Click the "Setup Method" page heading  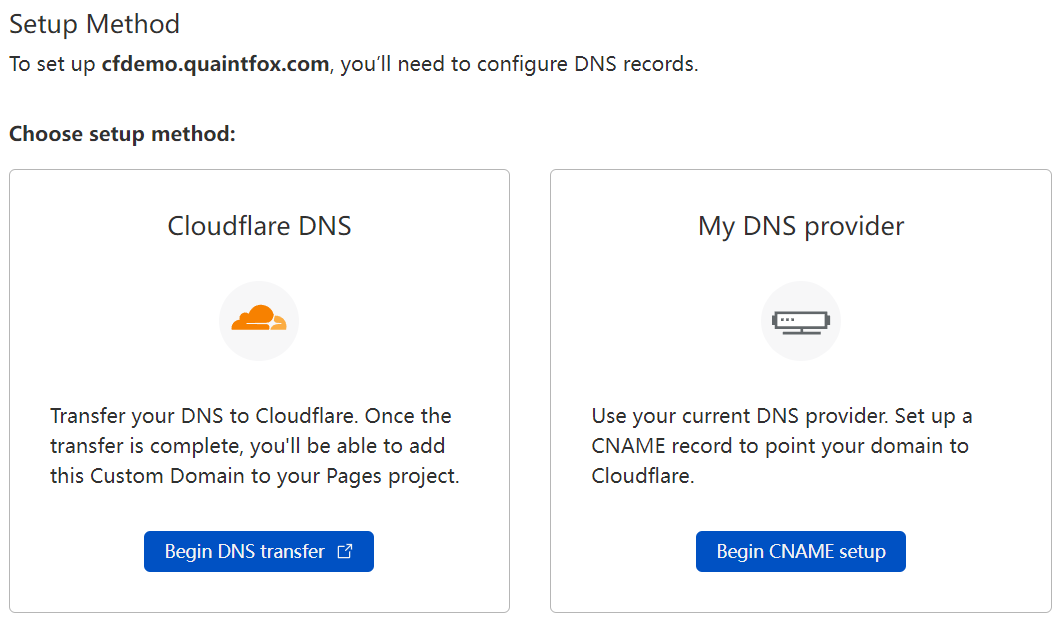pos(94,24)
